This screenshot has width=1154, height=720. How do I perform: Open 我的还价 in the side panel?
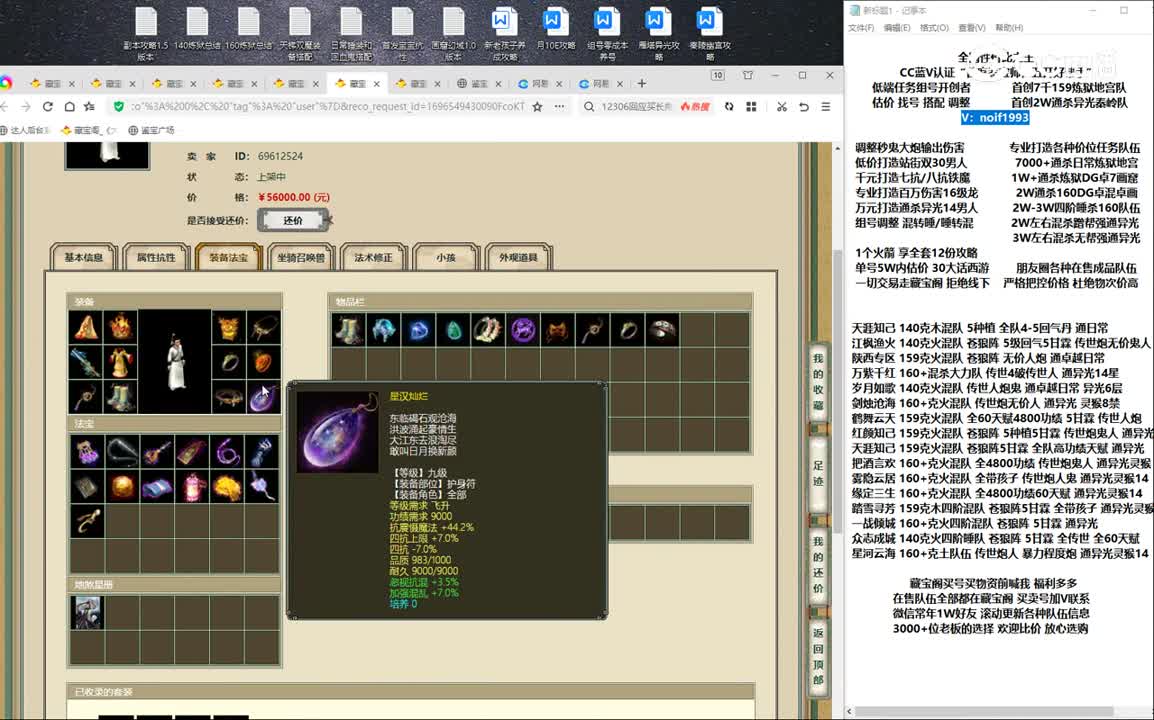coord(818,565)
